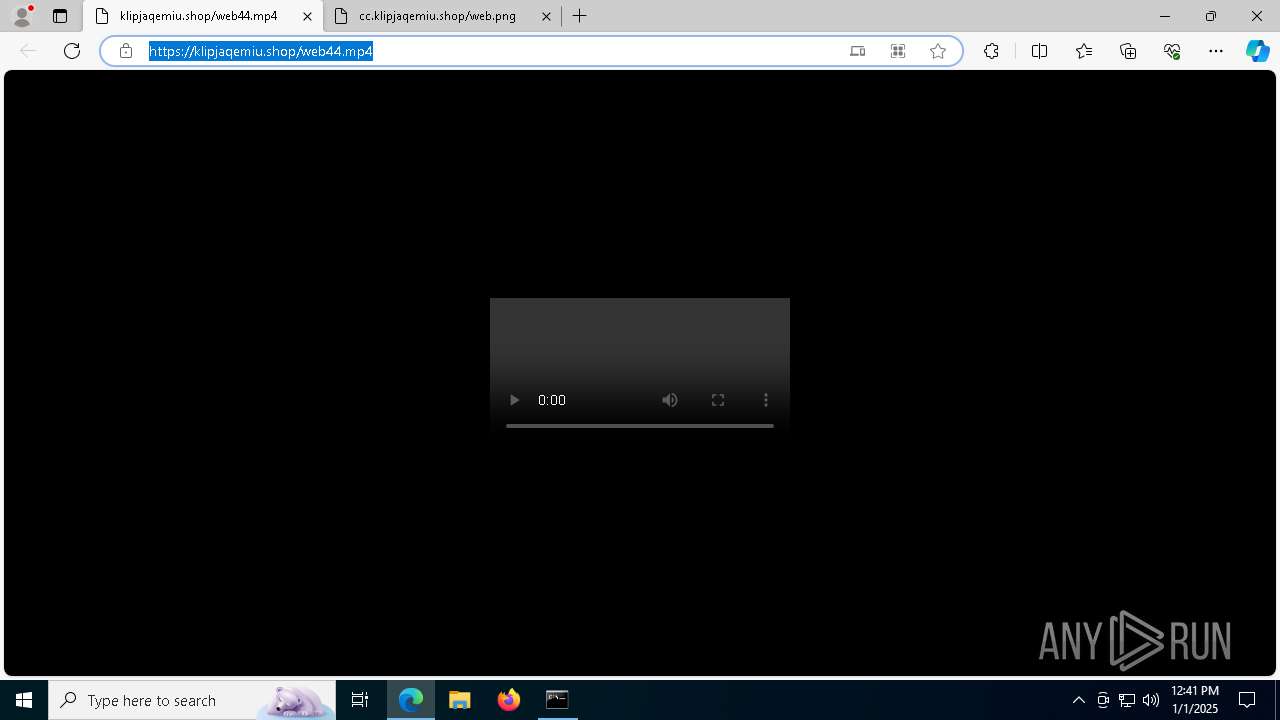This screenshot has height=720, width=1280.
Task: Open the notification center
Action: (1248, 700)
